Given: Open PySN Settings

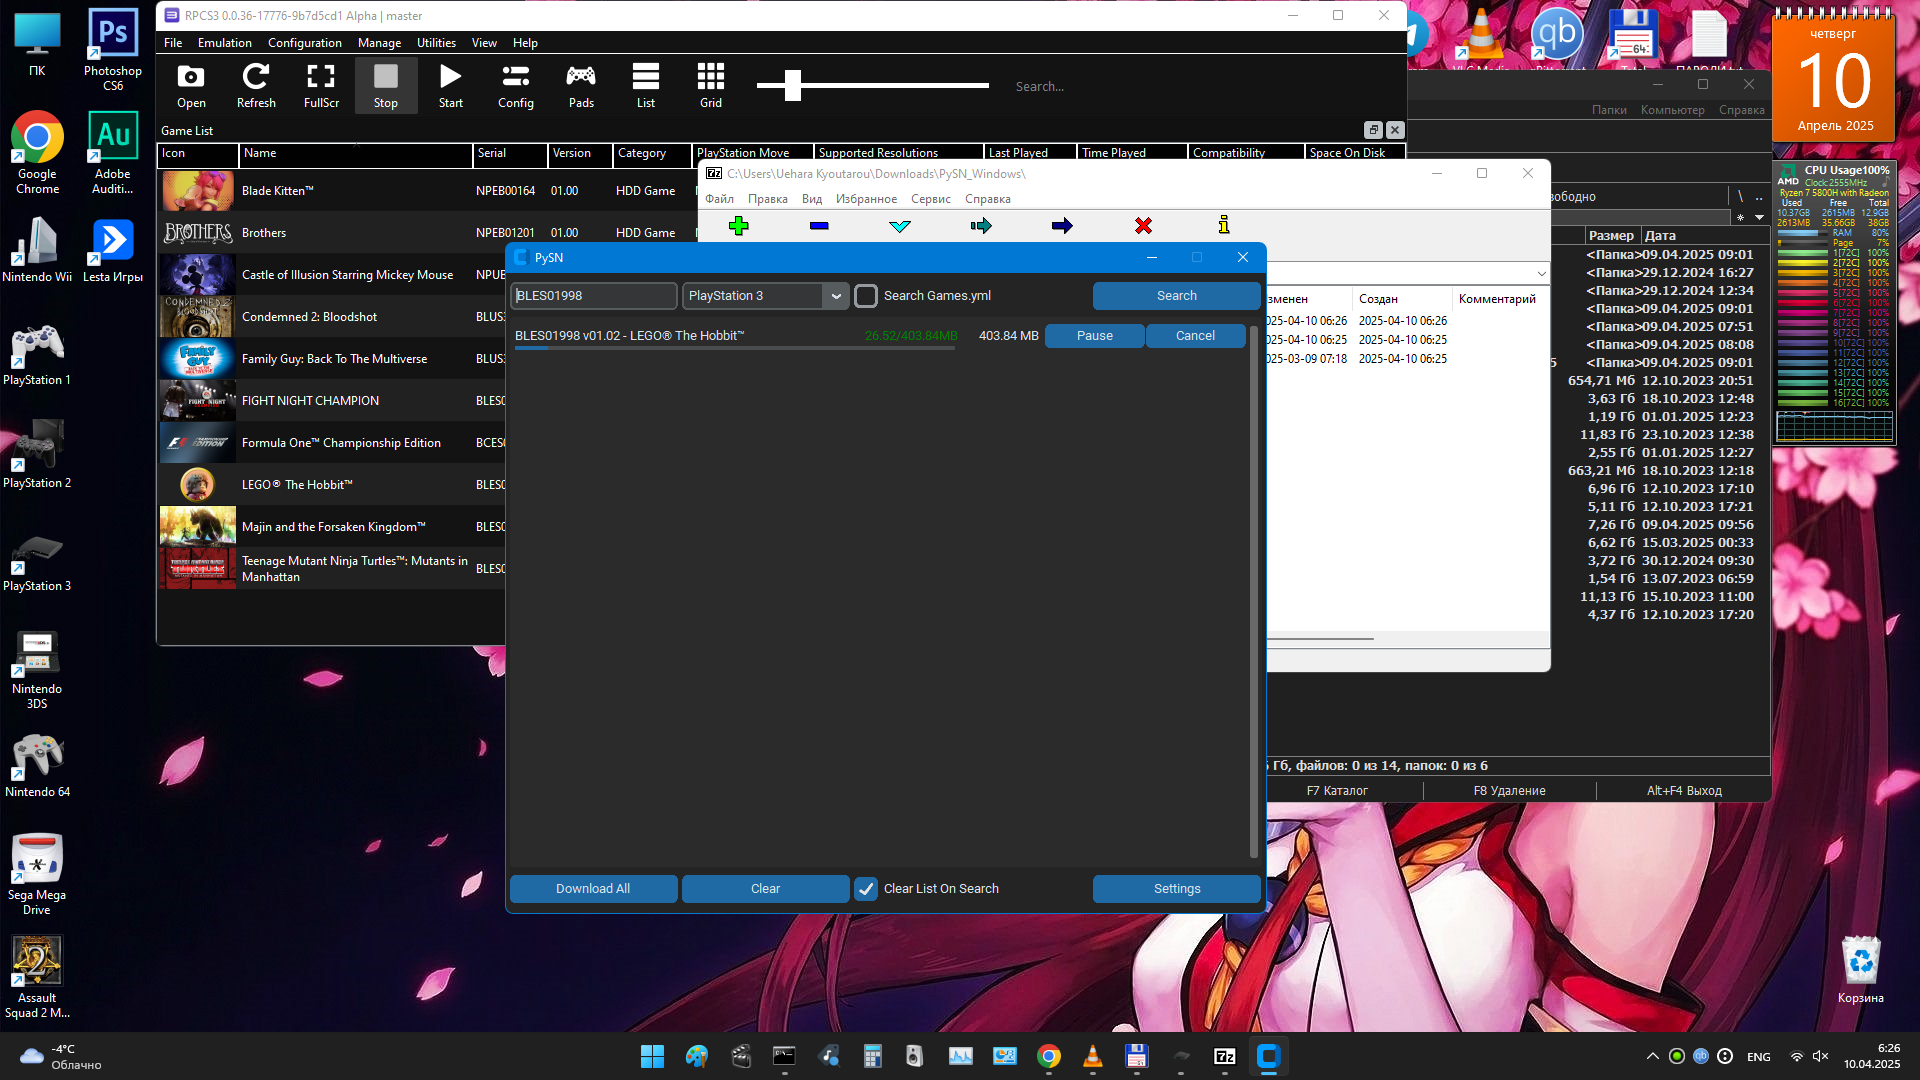Looking at the screenshot, I should tap(1177, 889).
